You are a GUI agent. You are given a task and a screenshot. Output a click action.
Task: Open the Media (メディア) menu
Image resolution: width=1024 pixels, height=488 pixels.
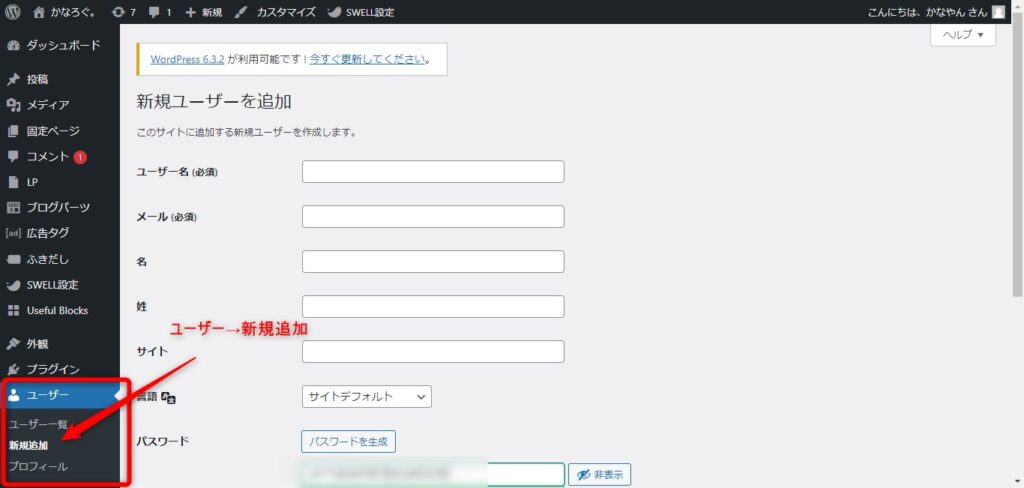pyautogui.click(x=47, y=105)
